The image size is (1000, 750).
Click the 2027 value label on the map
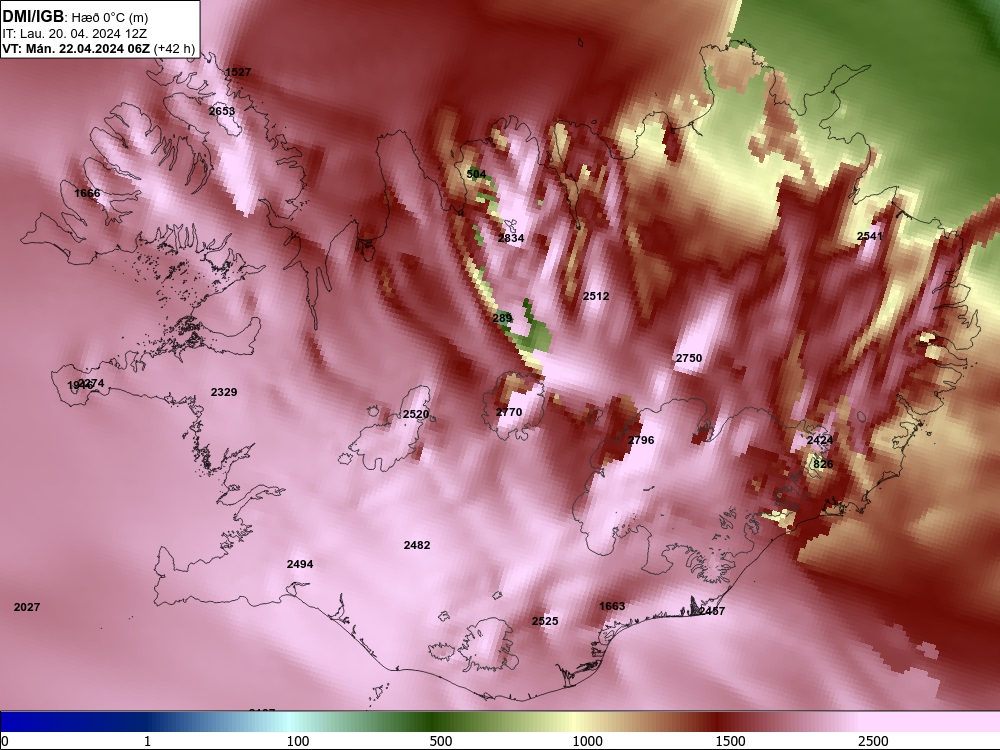tap(27, 607)
